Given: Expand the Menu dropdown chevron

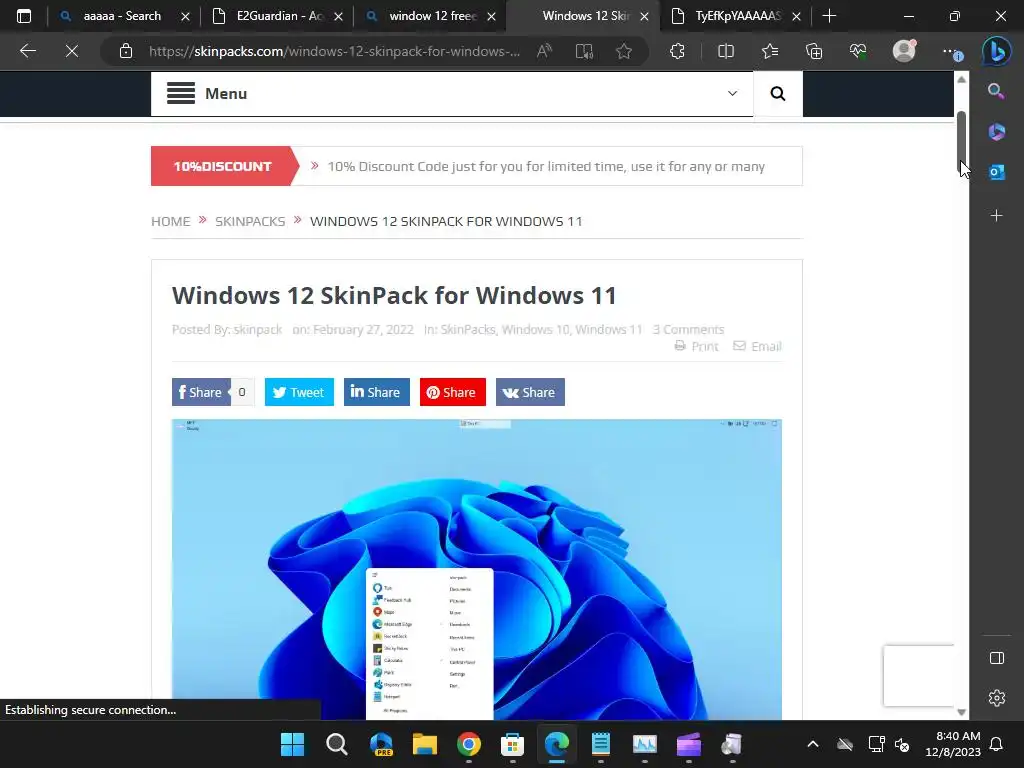Looking at the screenshot, I should (732, 93).
